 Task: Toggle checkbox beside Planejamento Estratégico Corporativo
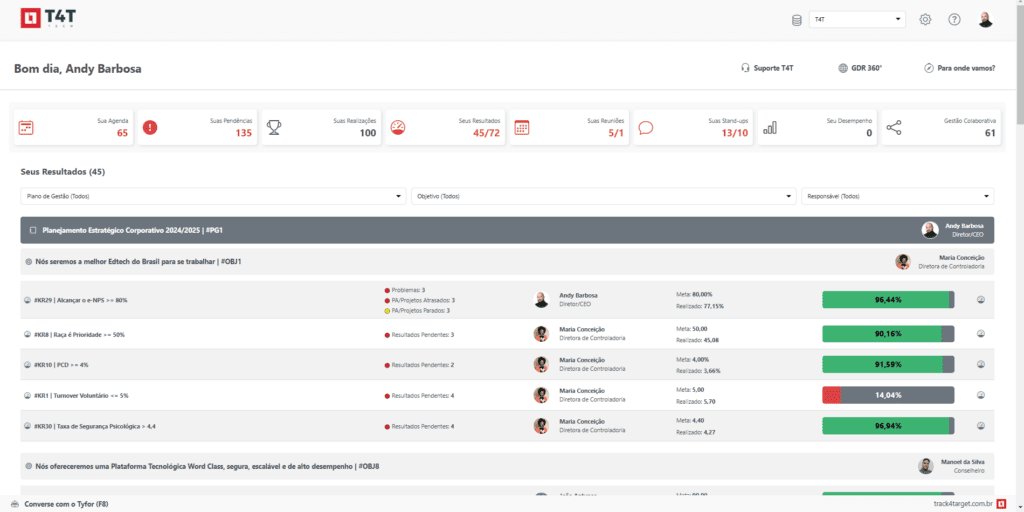(x=33, y=230)
